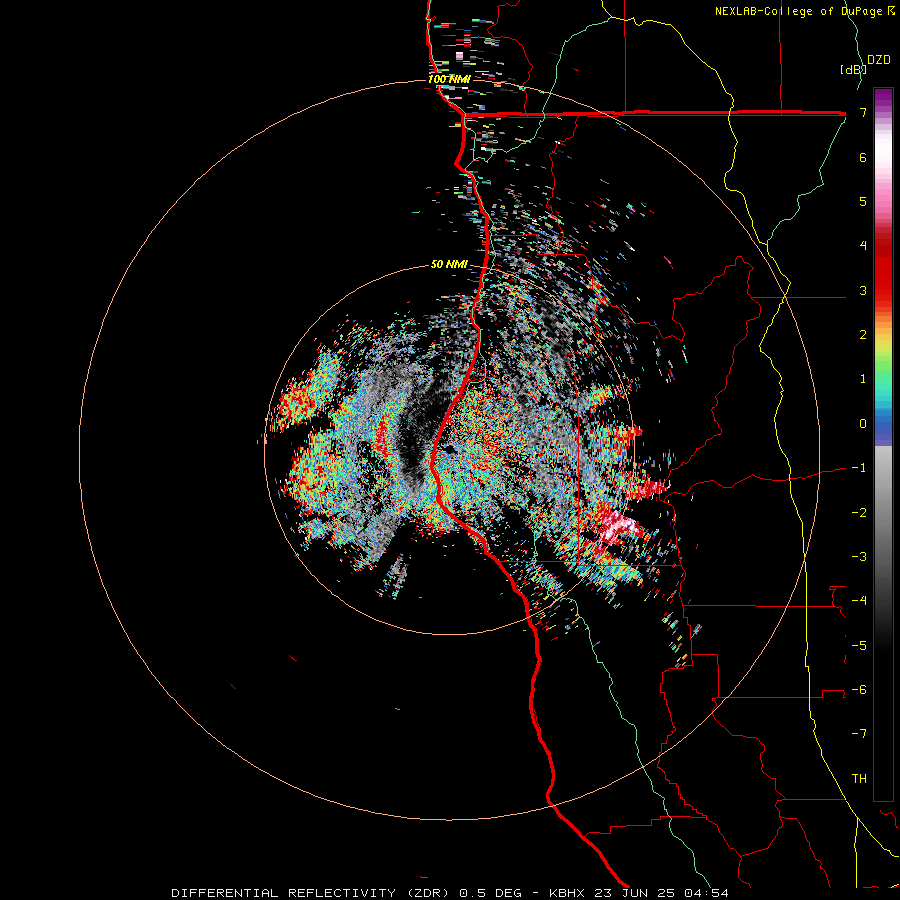Click the 3 dB legend value
Viewport: 900px width, 900px height.
coord(863,290)
